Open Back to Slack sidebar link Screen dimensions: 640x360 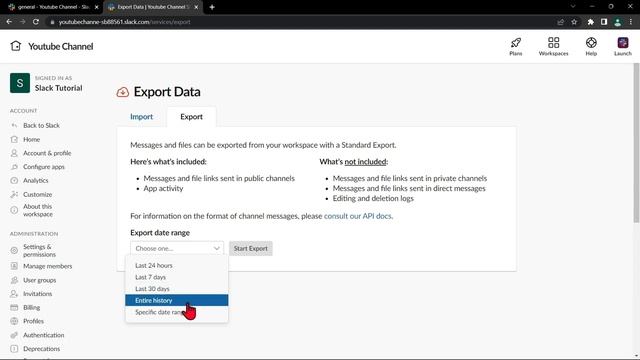(41, 125)
